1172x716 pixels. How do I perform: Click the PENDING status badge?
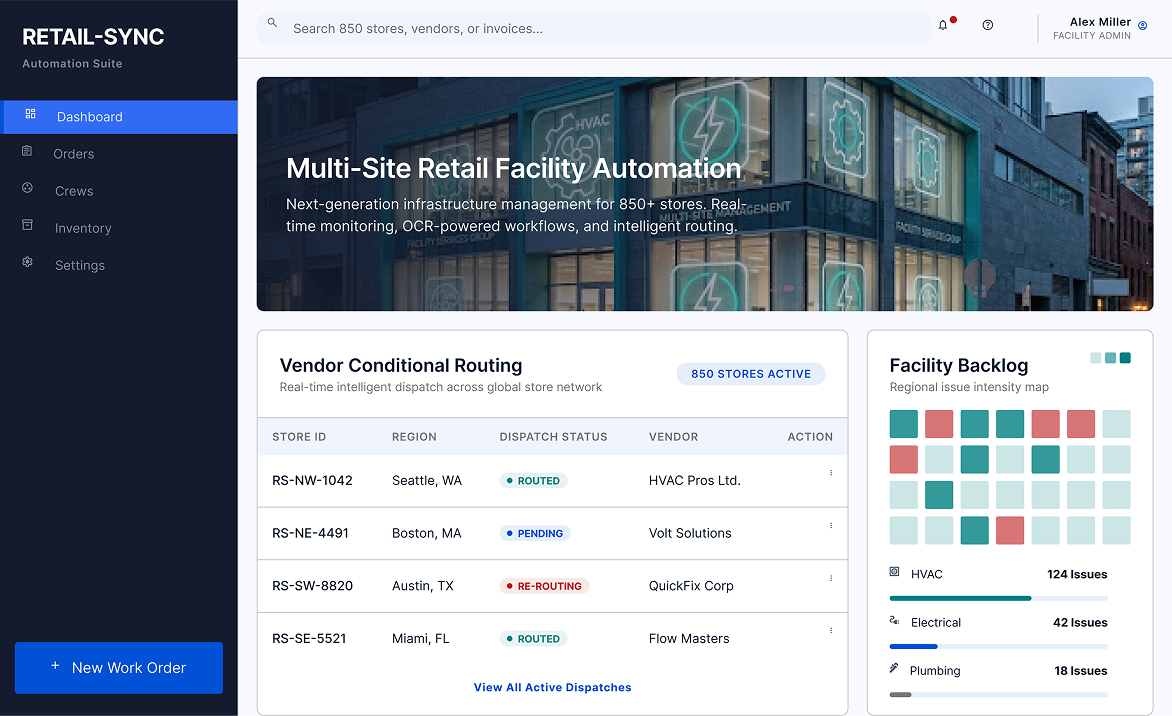[x=534, y=534]
